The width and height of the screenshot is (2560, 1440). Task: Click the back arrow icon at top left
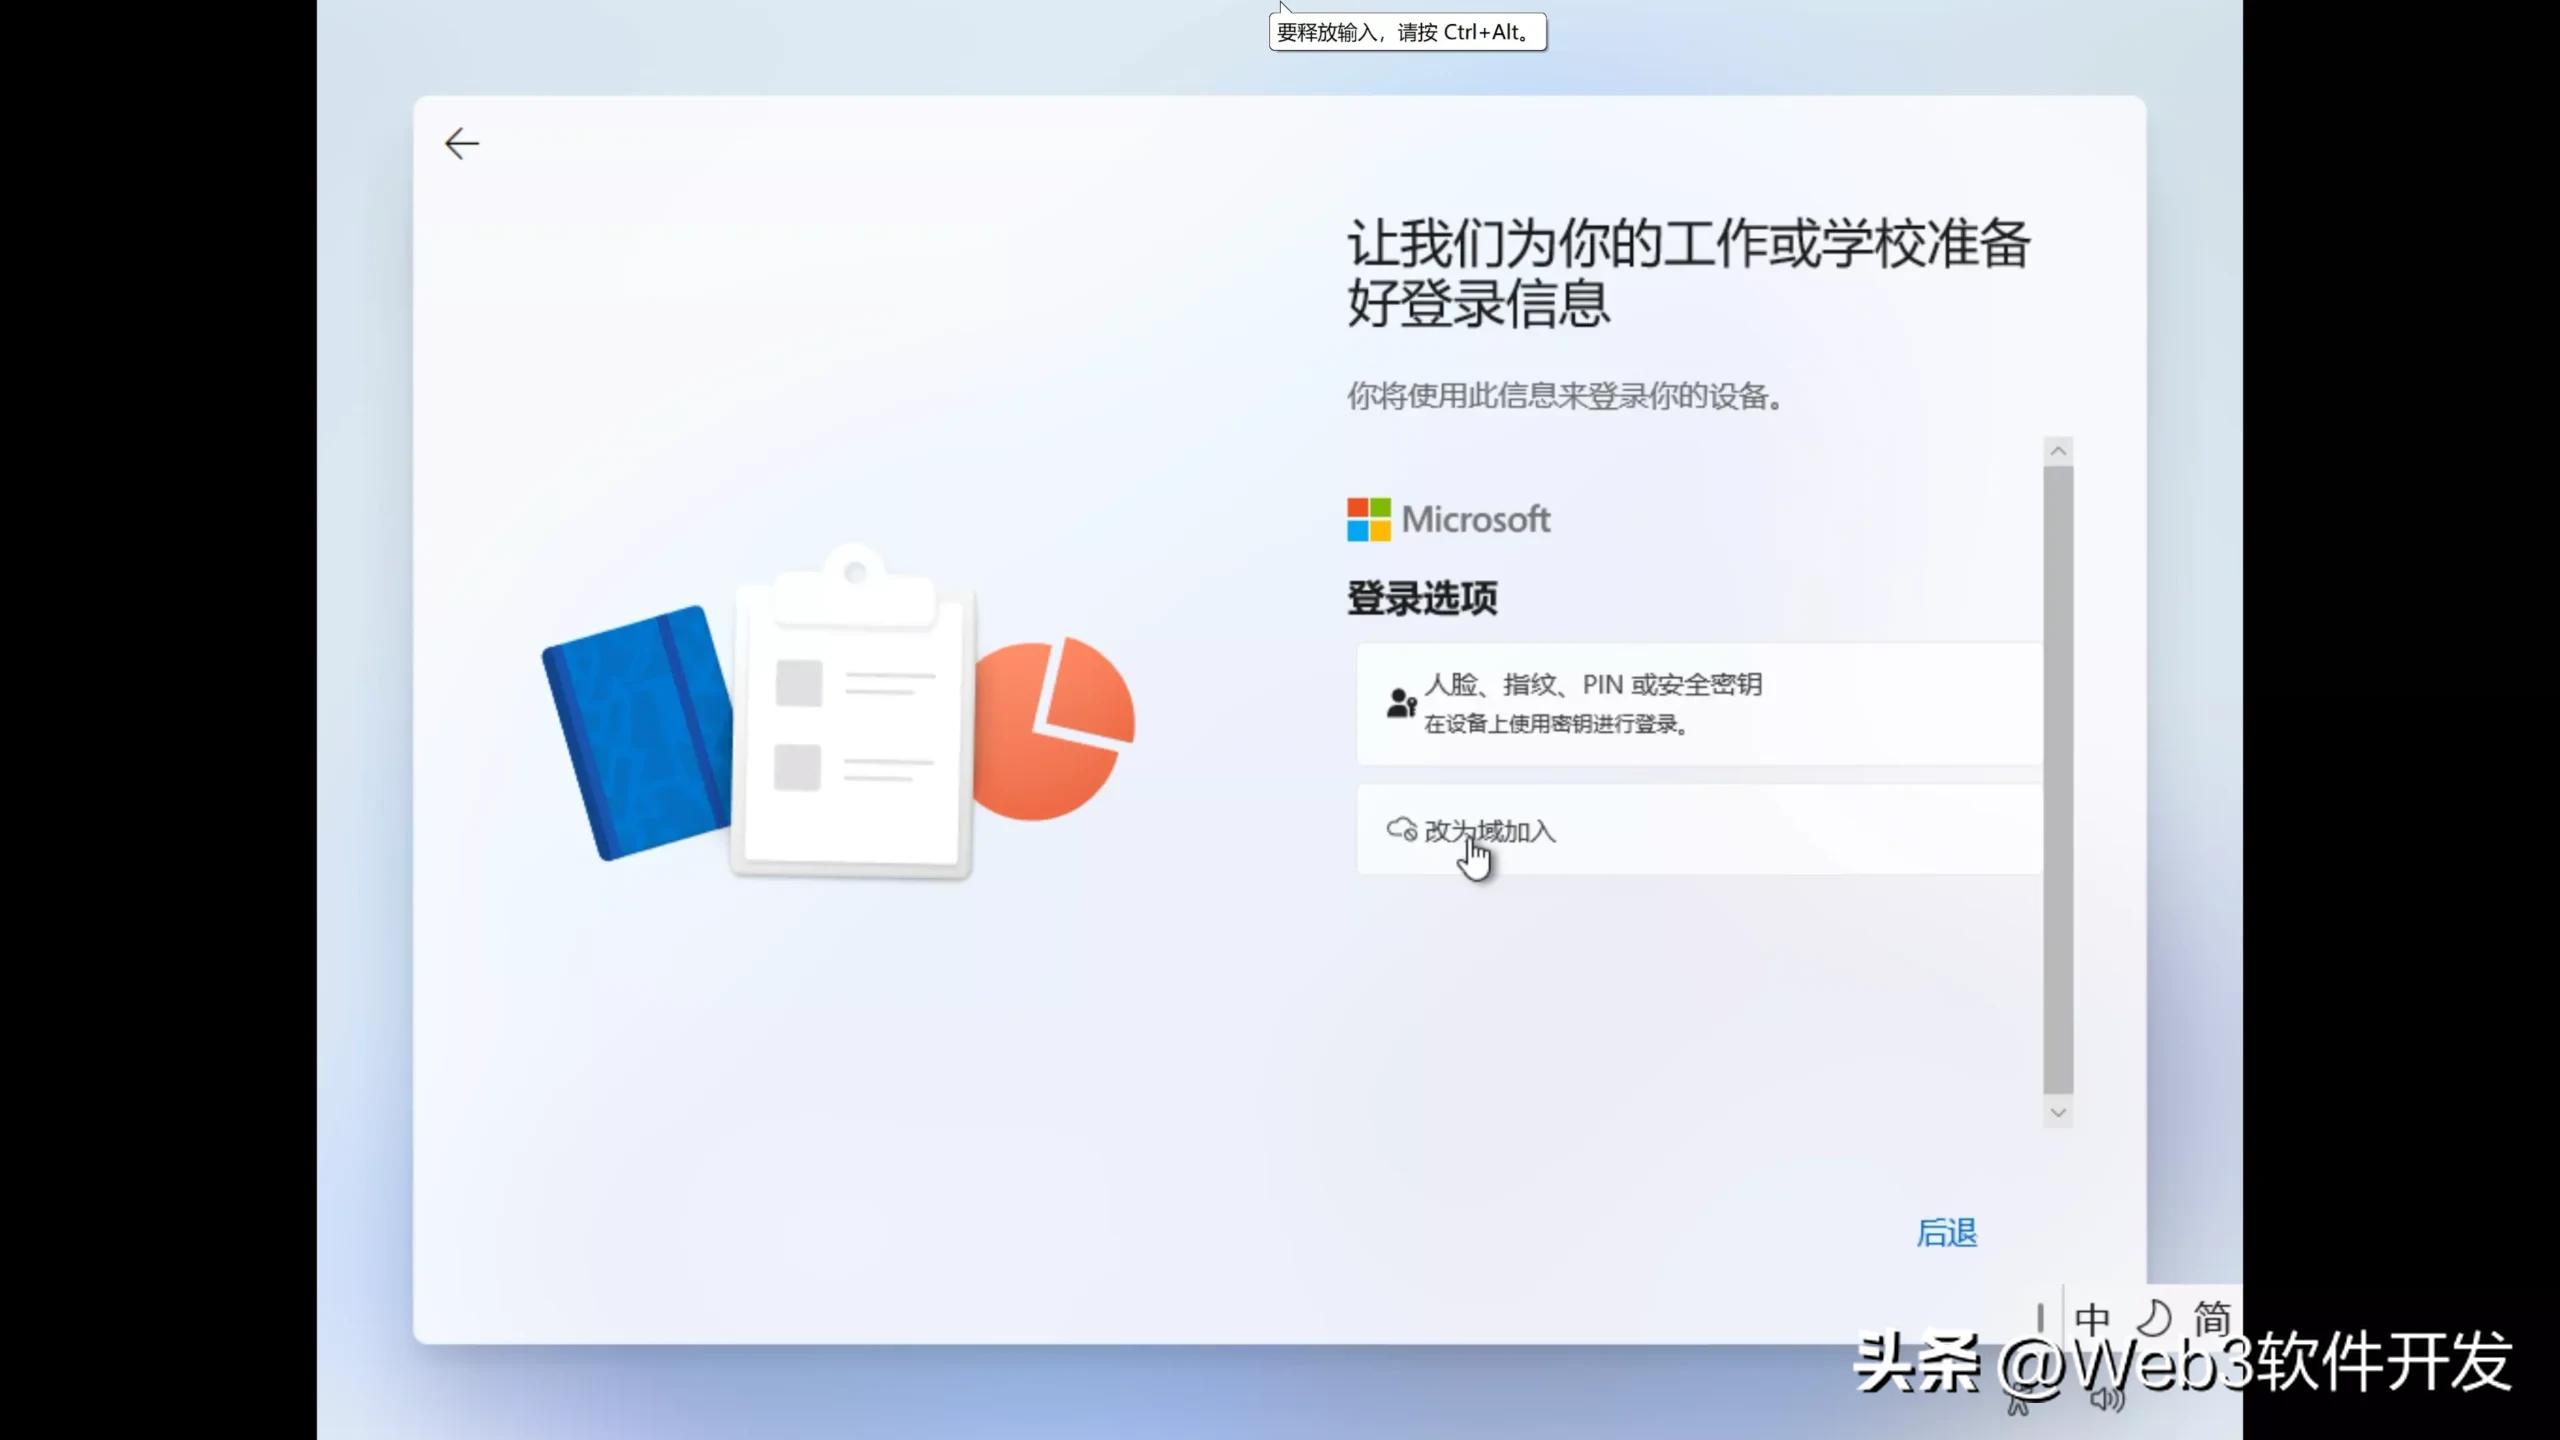[x=461, y=144]
